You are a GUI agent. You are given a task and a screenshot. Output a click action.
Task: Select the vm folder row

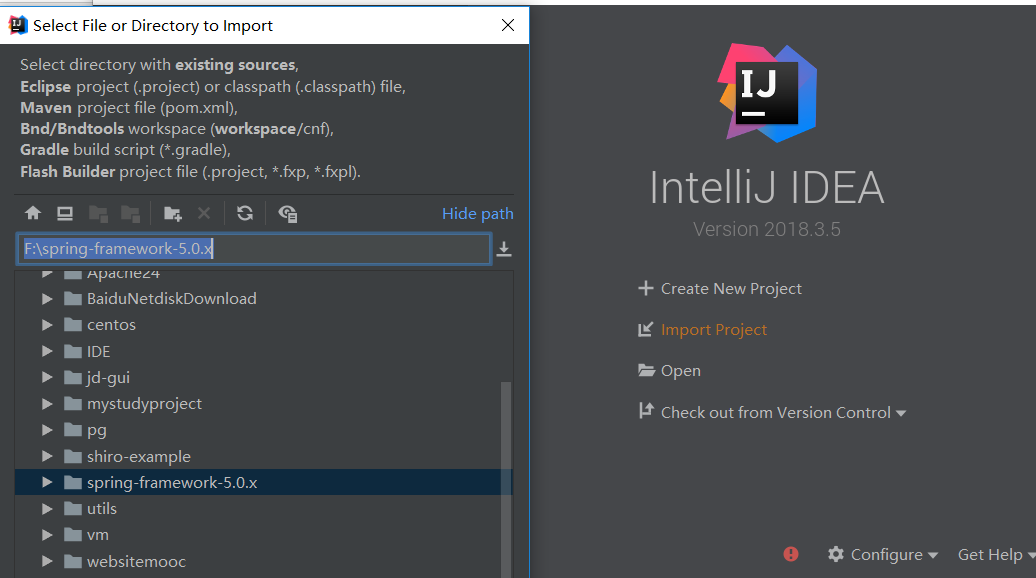(263, 535)
